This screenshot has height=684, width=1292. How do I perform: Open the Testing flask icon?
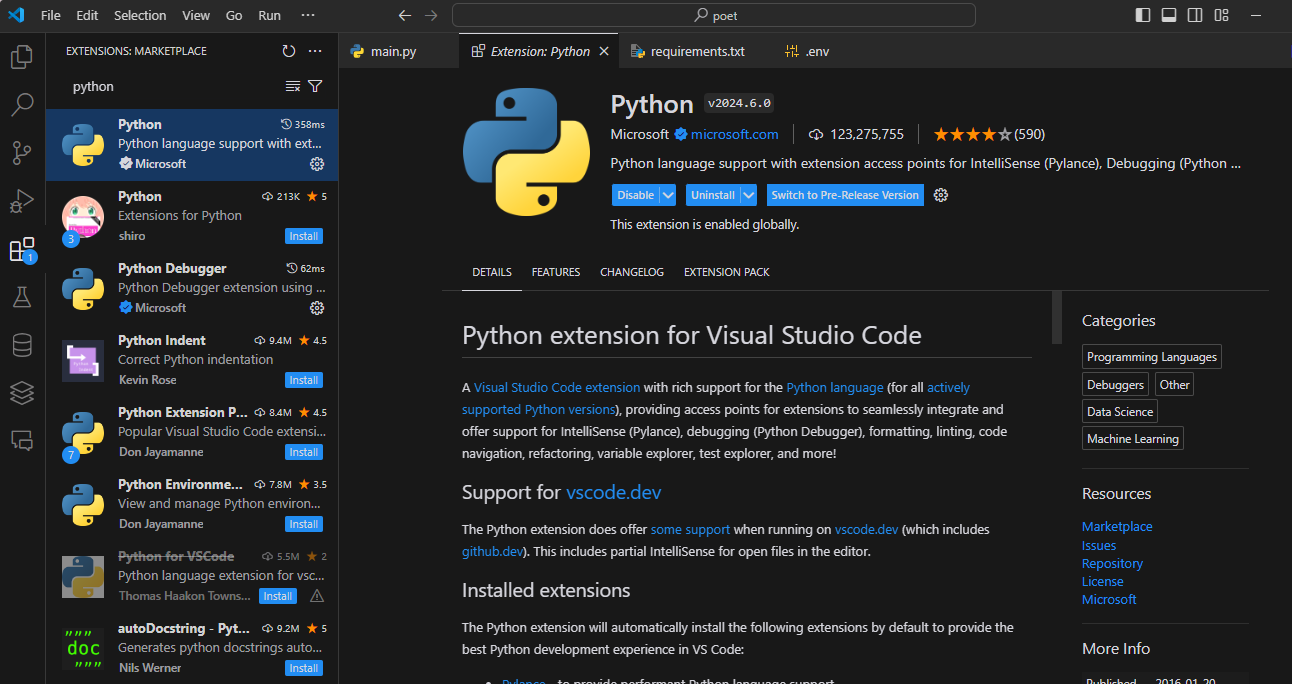(22, 297)
